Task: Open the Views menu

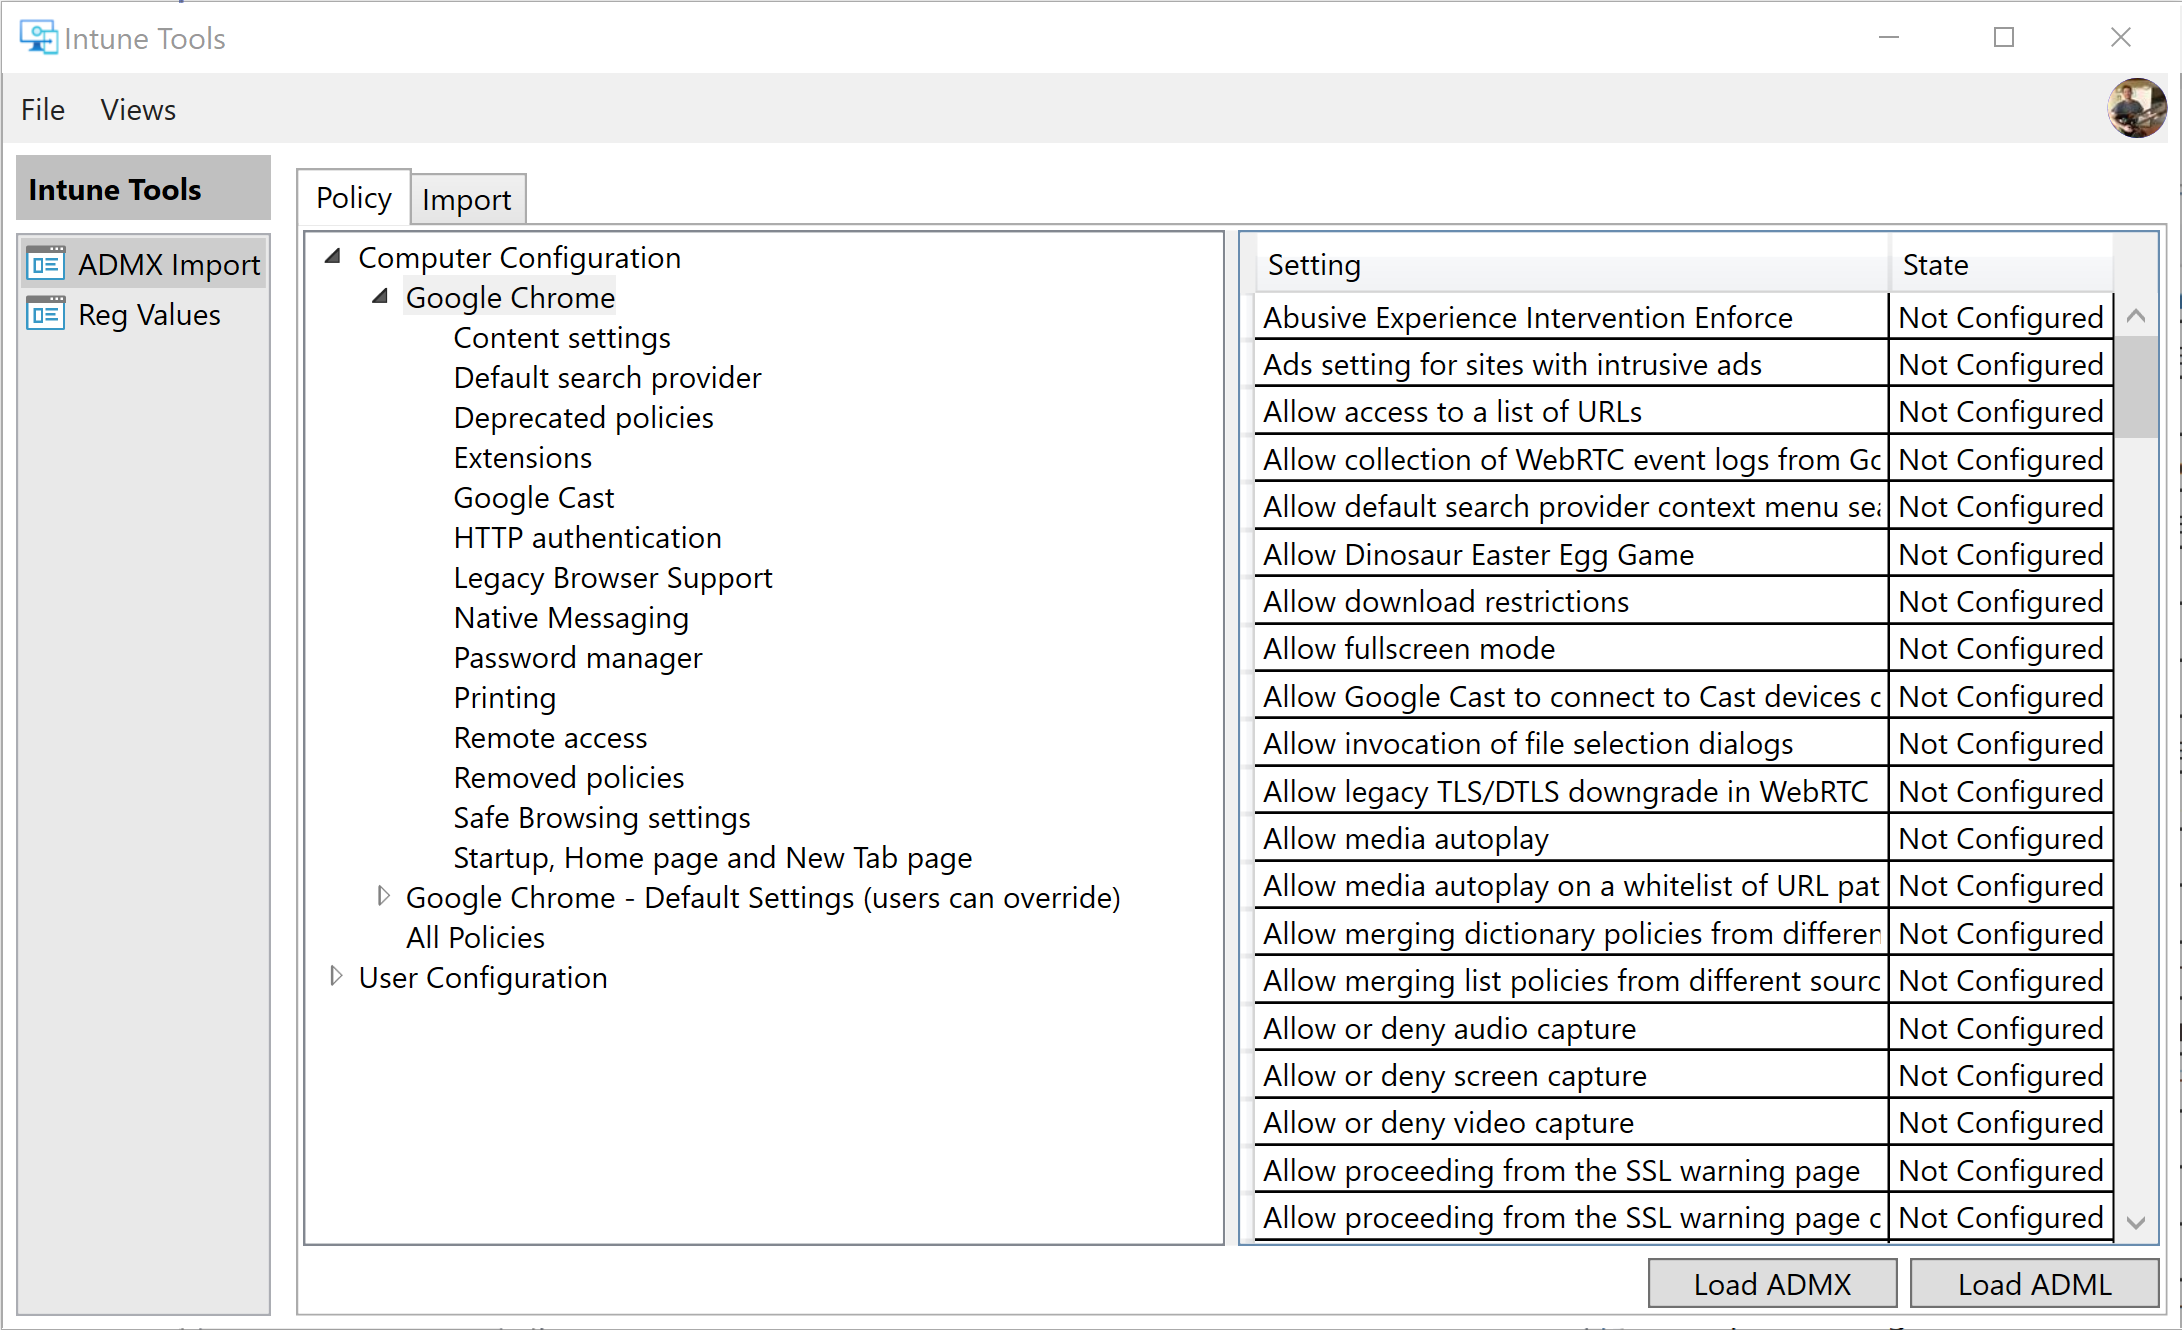Action: tap(138, 110)
